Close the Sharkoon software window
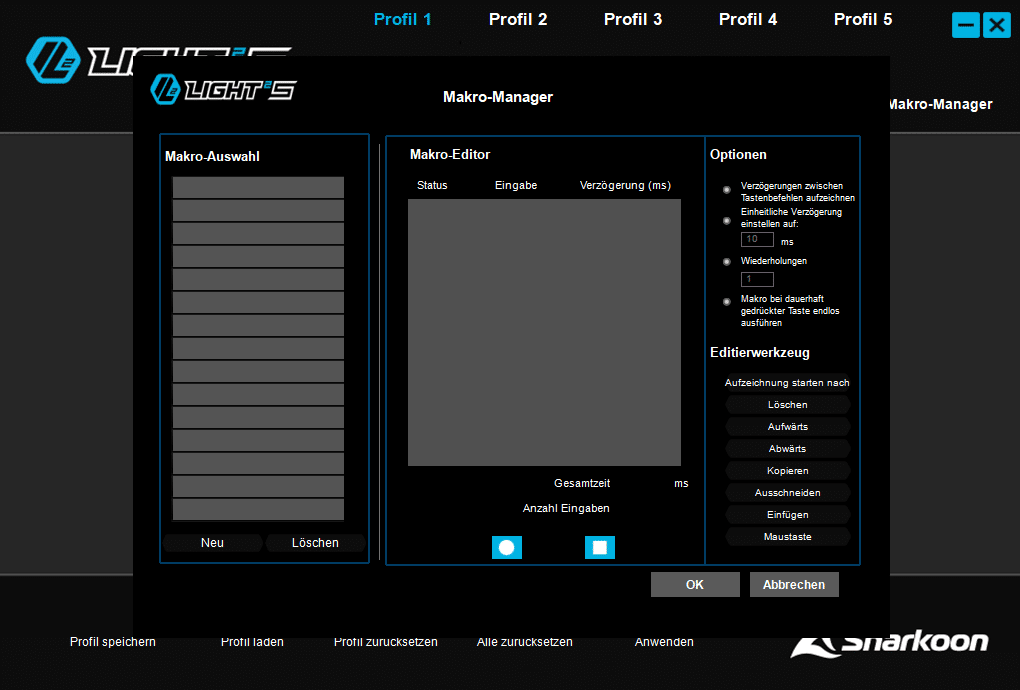 [x=996, y=25]
